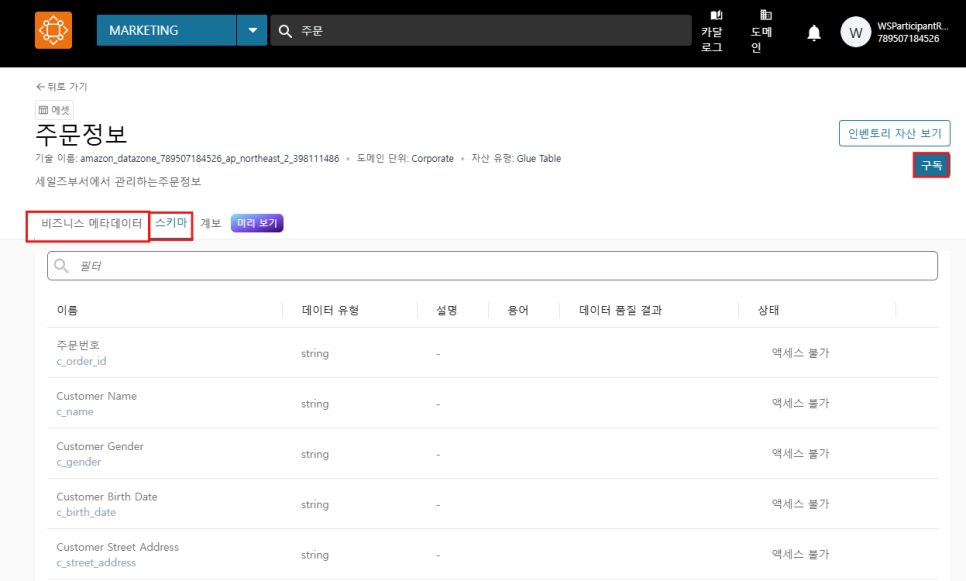Click the 데이터 유형 column header
Screen dimensions: 966x581
(330, 310)
